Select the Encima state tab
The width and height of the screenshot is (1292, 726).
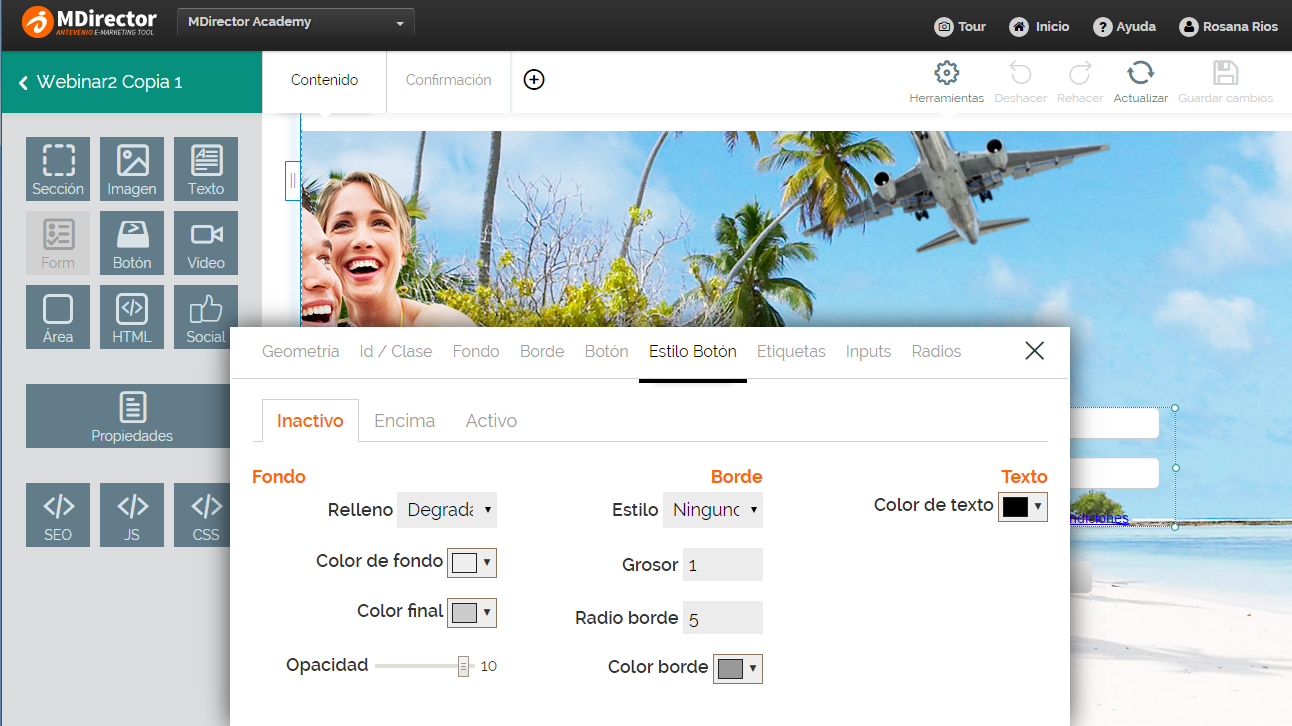[x=404, y=420]
